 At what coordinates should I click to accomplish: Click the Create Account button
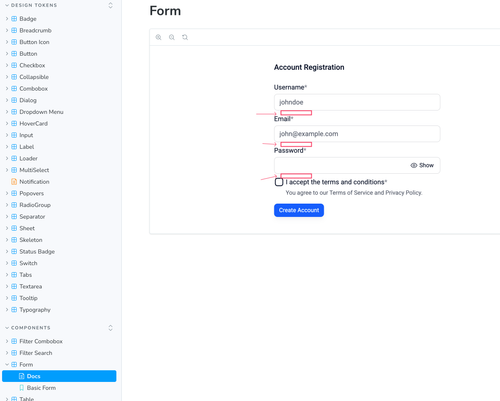299,210
